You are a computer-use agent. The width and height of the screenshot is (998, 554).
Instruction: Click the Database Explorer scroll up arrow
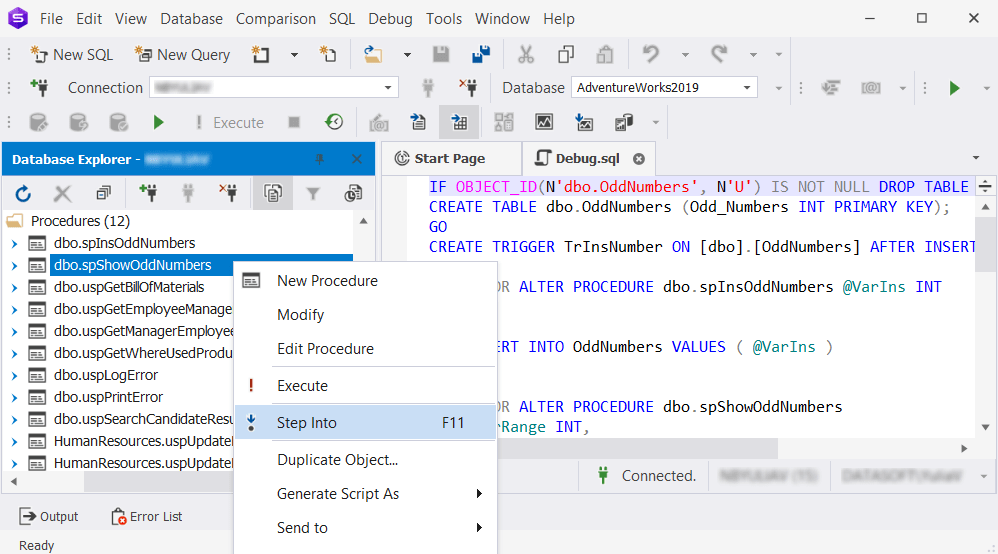363,221
